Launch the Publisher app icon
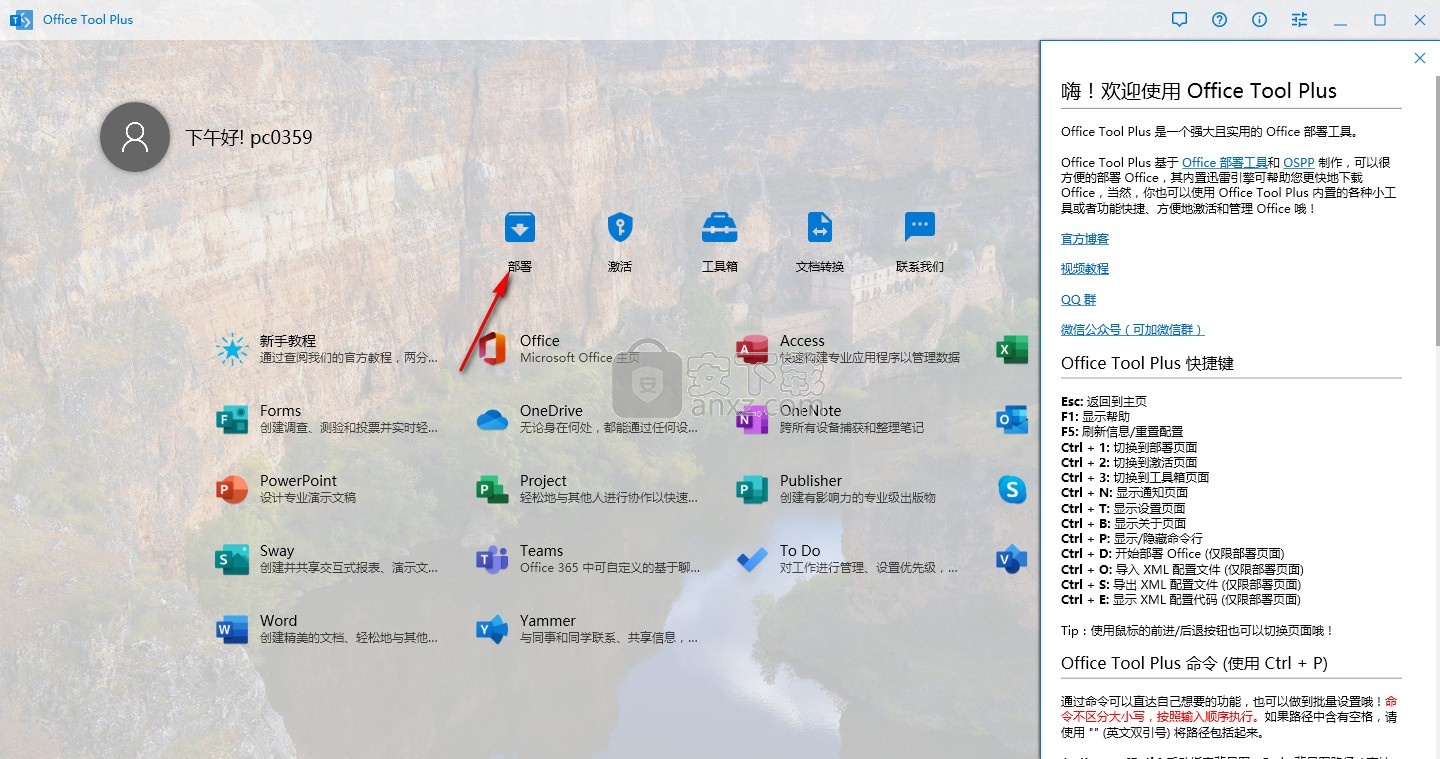The width and height of the screenshot is (1440, 759). (752, 489)
